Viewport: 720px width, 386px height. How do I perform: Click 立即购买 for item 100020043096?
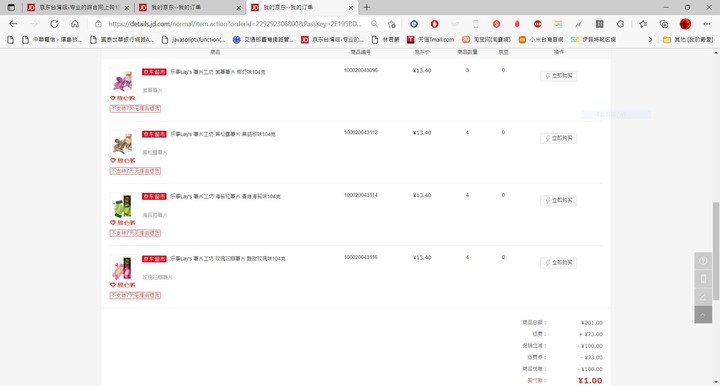[558, 76]
